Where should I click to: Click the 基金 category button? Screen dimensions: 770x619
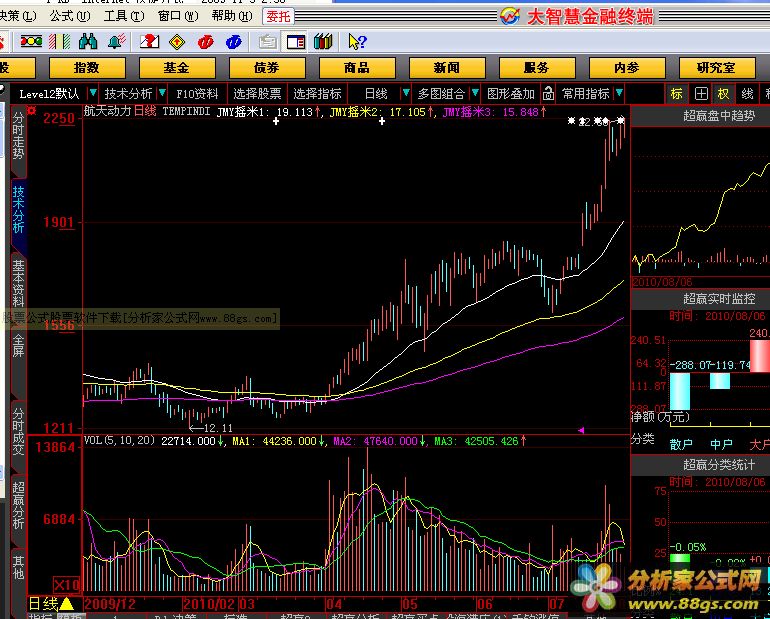(x=177, y=68)
